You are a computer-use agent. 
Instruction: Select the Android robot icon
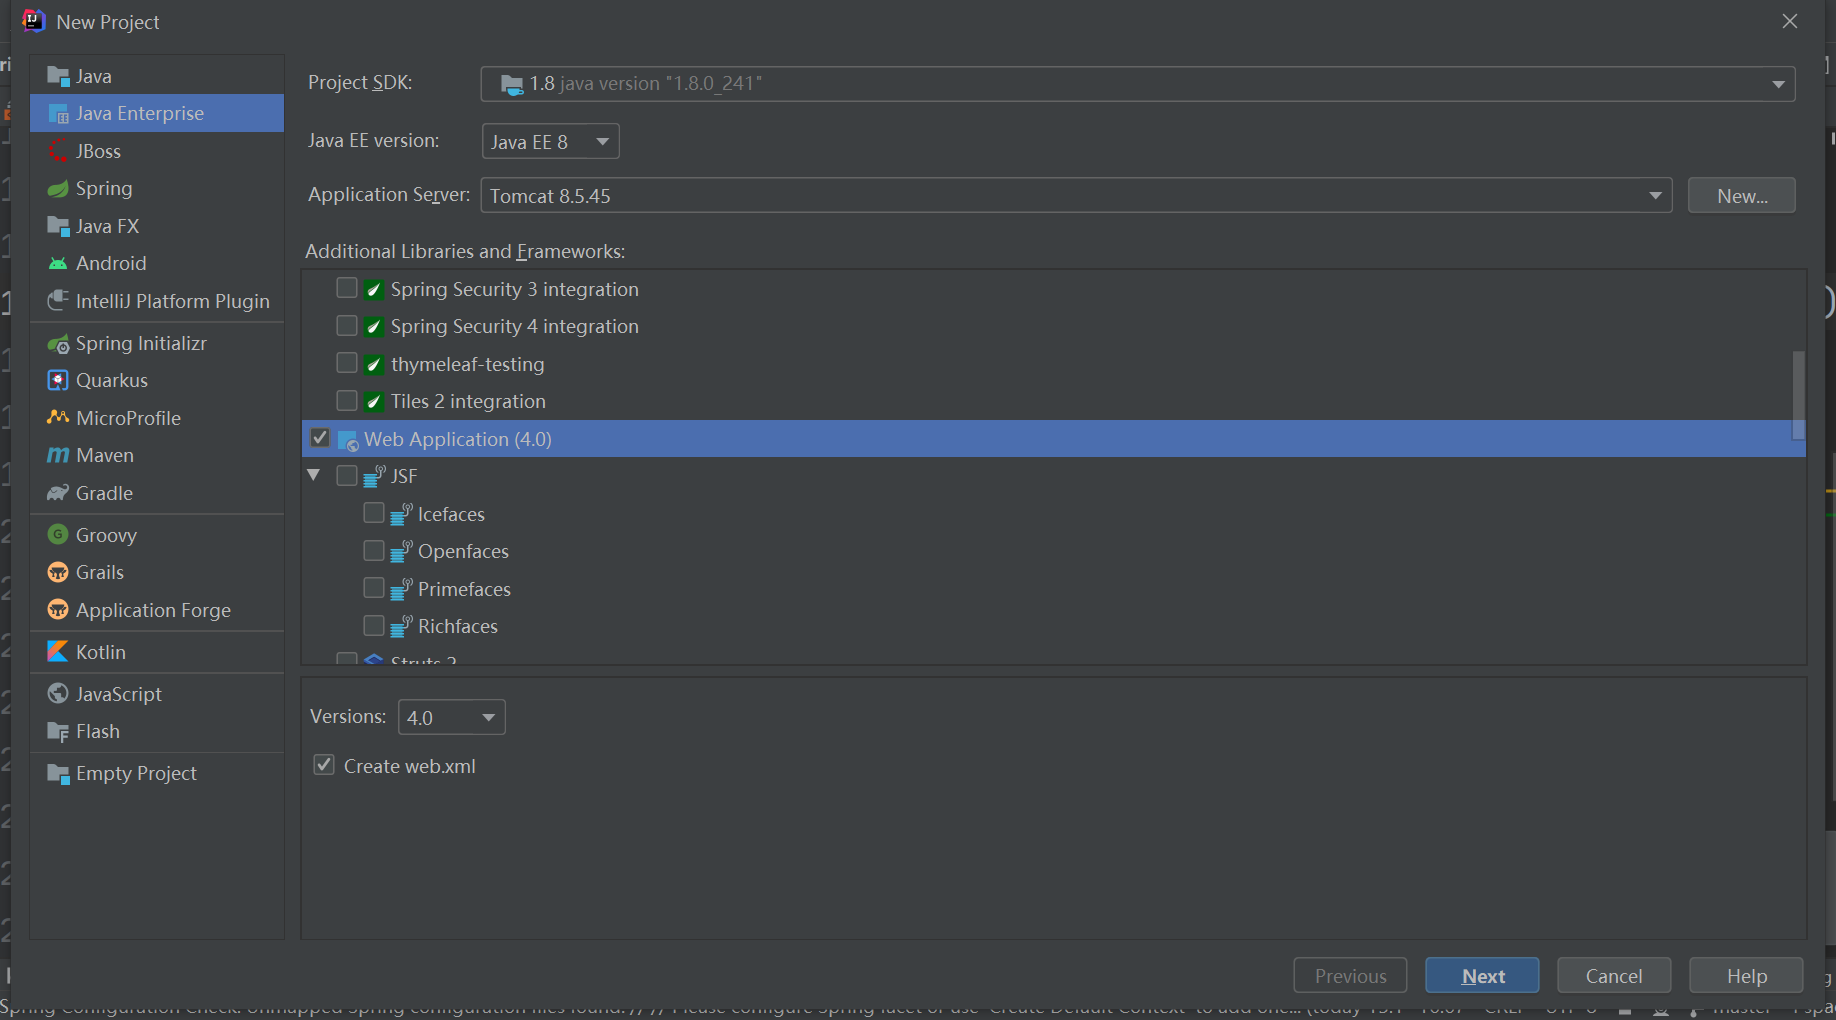[58, 264]
